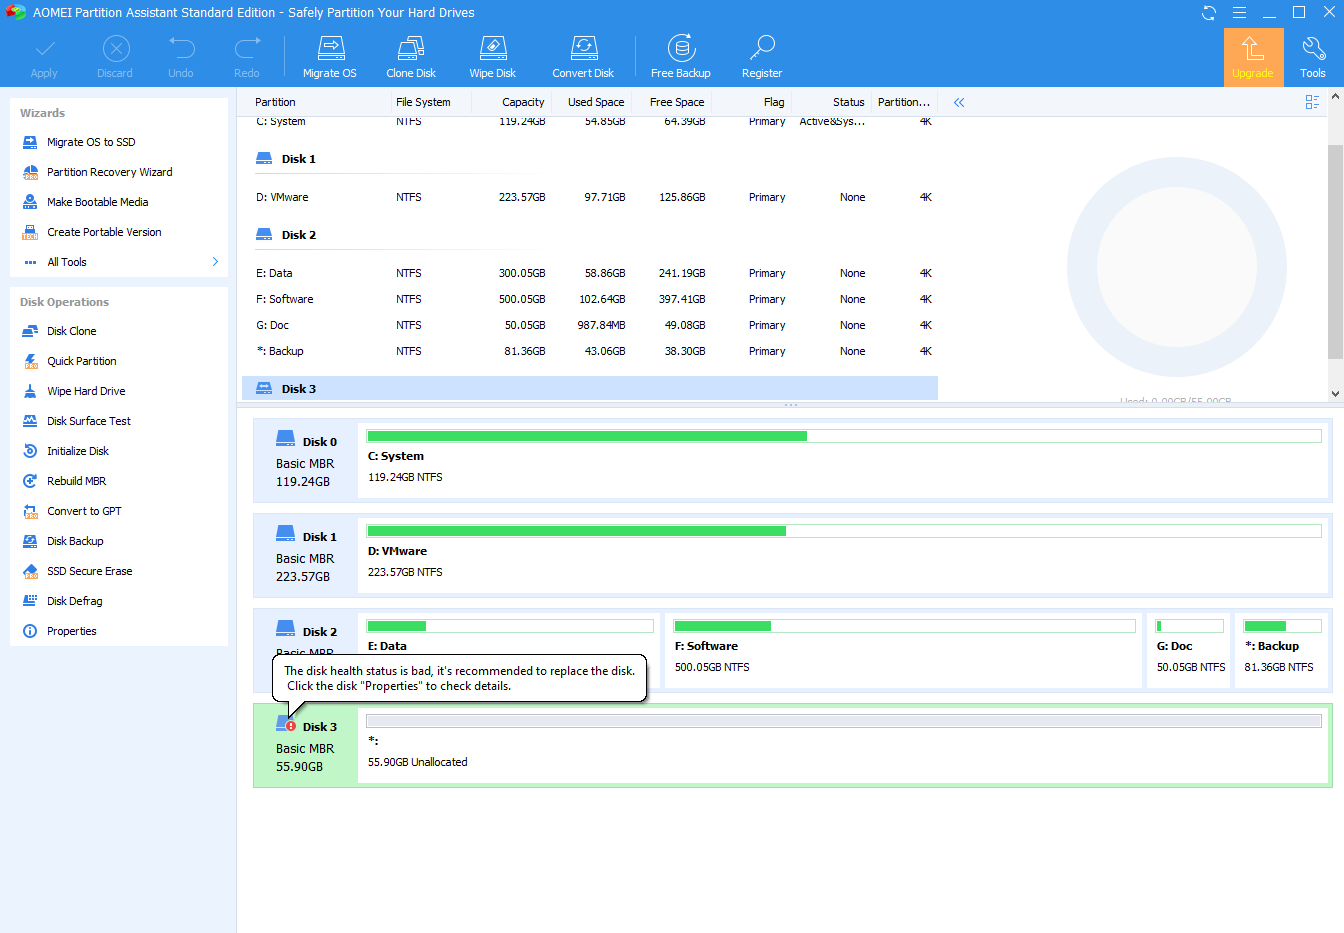
Task: Expand the All Tools submenu arrow
Action: (x=215, y=262)
